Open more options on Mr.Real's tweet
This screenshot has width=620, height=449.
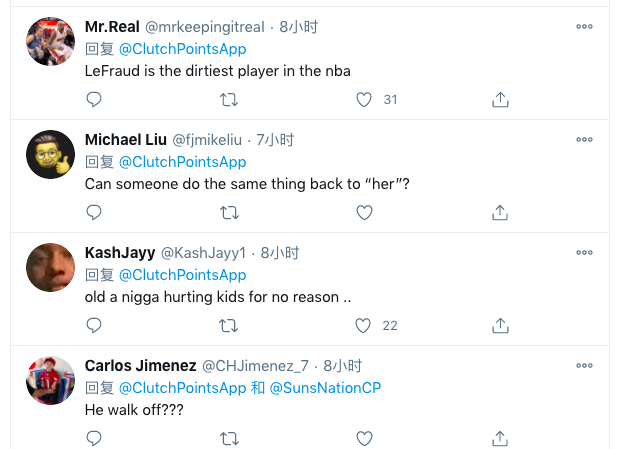tap(585, 27)
